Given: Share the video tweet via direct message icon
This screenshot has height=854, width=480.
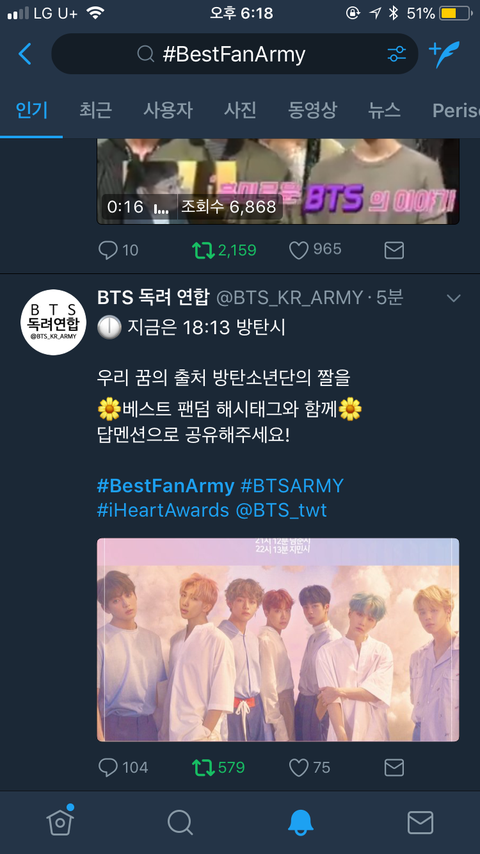Looking at the screenshot, I should pyautogui.click(x=394, y=250).
